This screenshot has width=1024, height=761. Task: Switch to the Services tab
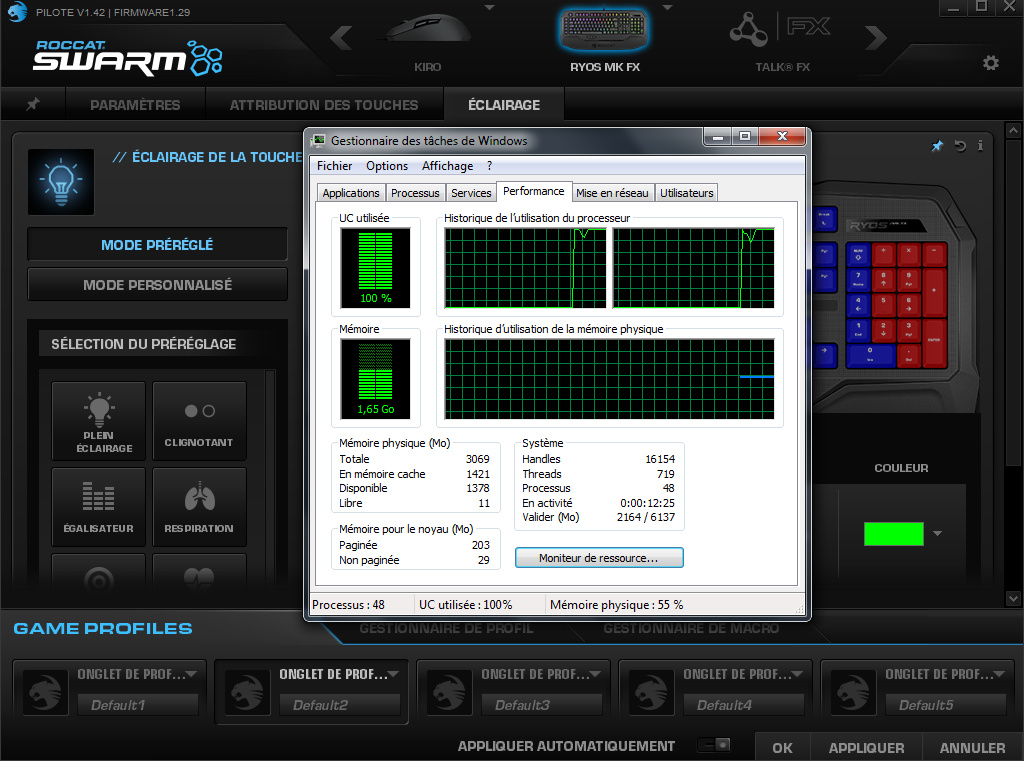(x=471, y=193)
